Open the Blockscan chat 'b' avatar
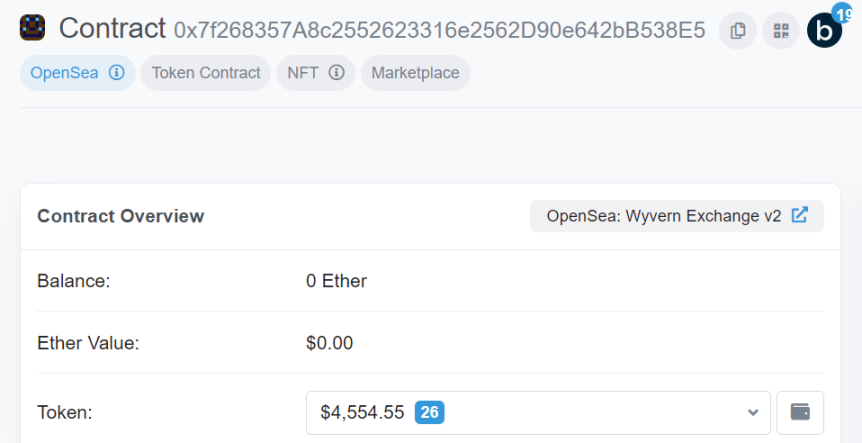Image resolution: width=862 pixels, height=443 pixels. (824, 32)
